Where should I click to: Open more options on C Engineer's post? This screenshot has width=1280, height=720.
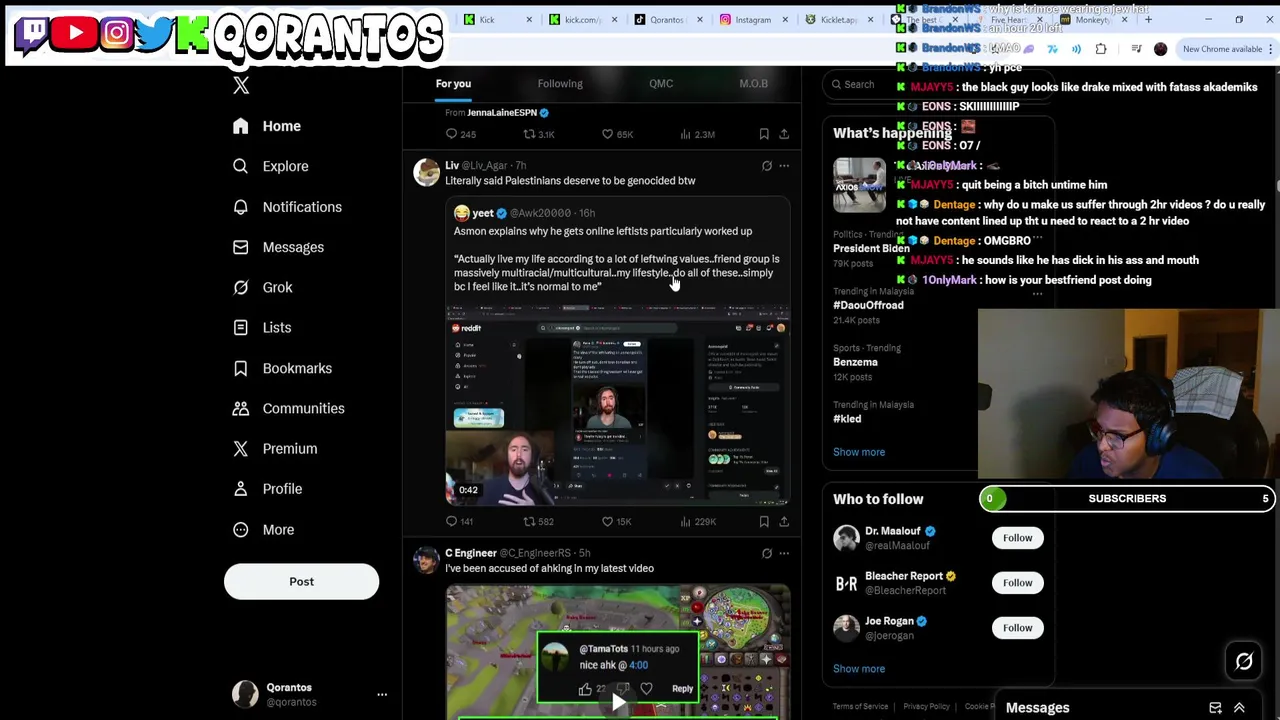tap(784, 553)
